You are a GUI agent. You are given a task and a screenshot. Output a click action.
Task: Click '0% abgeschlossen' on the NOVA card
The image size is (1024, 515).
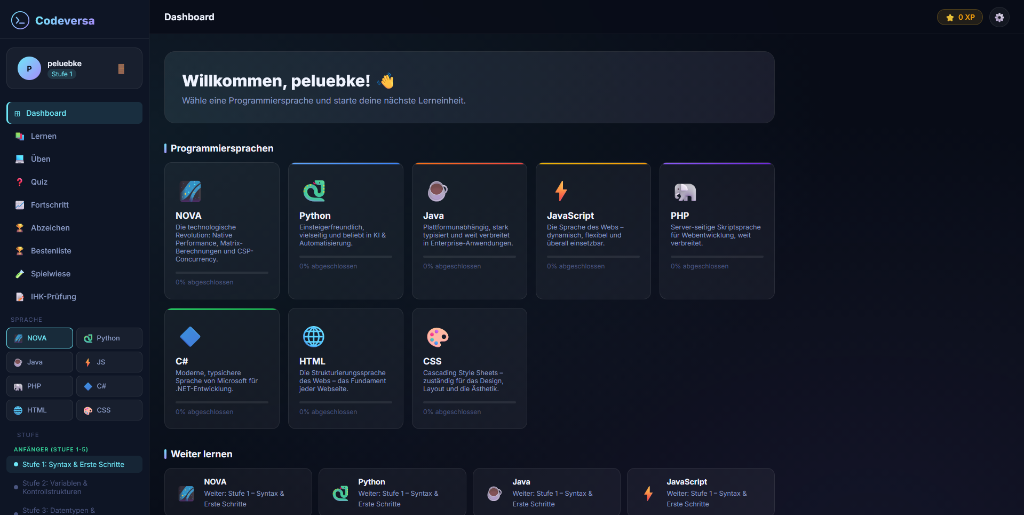(x=204, y=282)
